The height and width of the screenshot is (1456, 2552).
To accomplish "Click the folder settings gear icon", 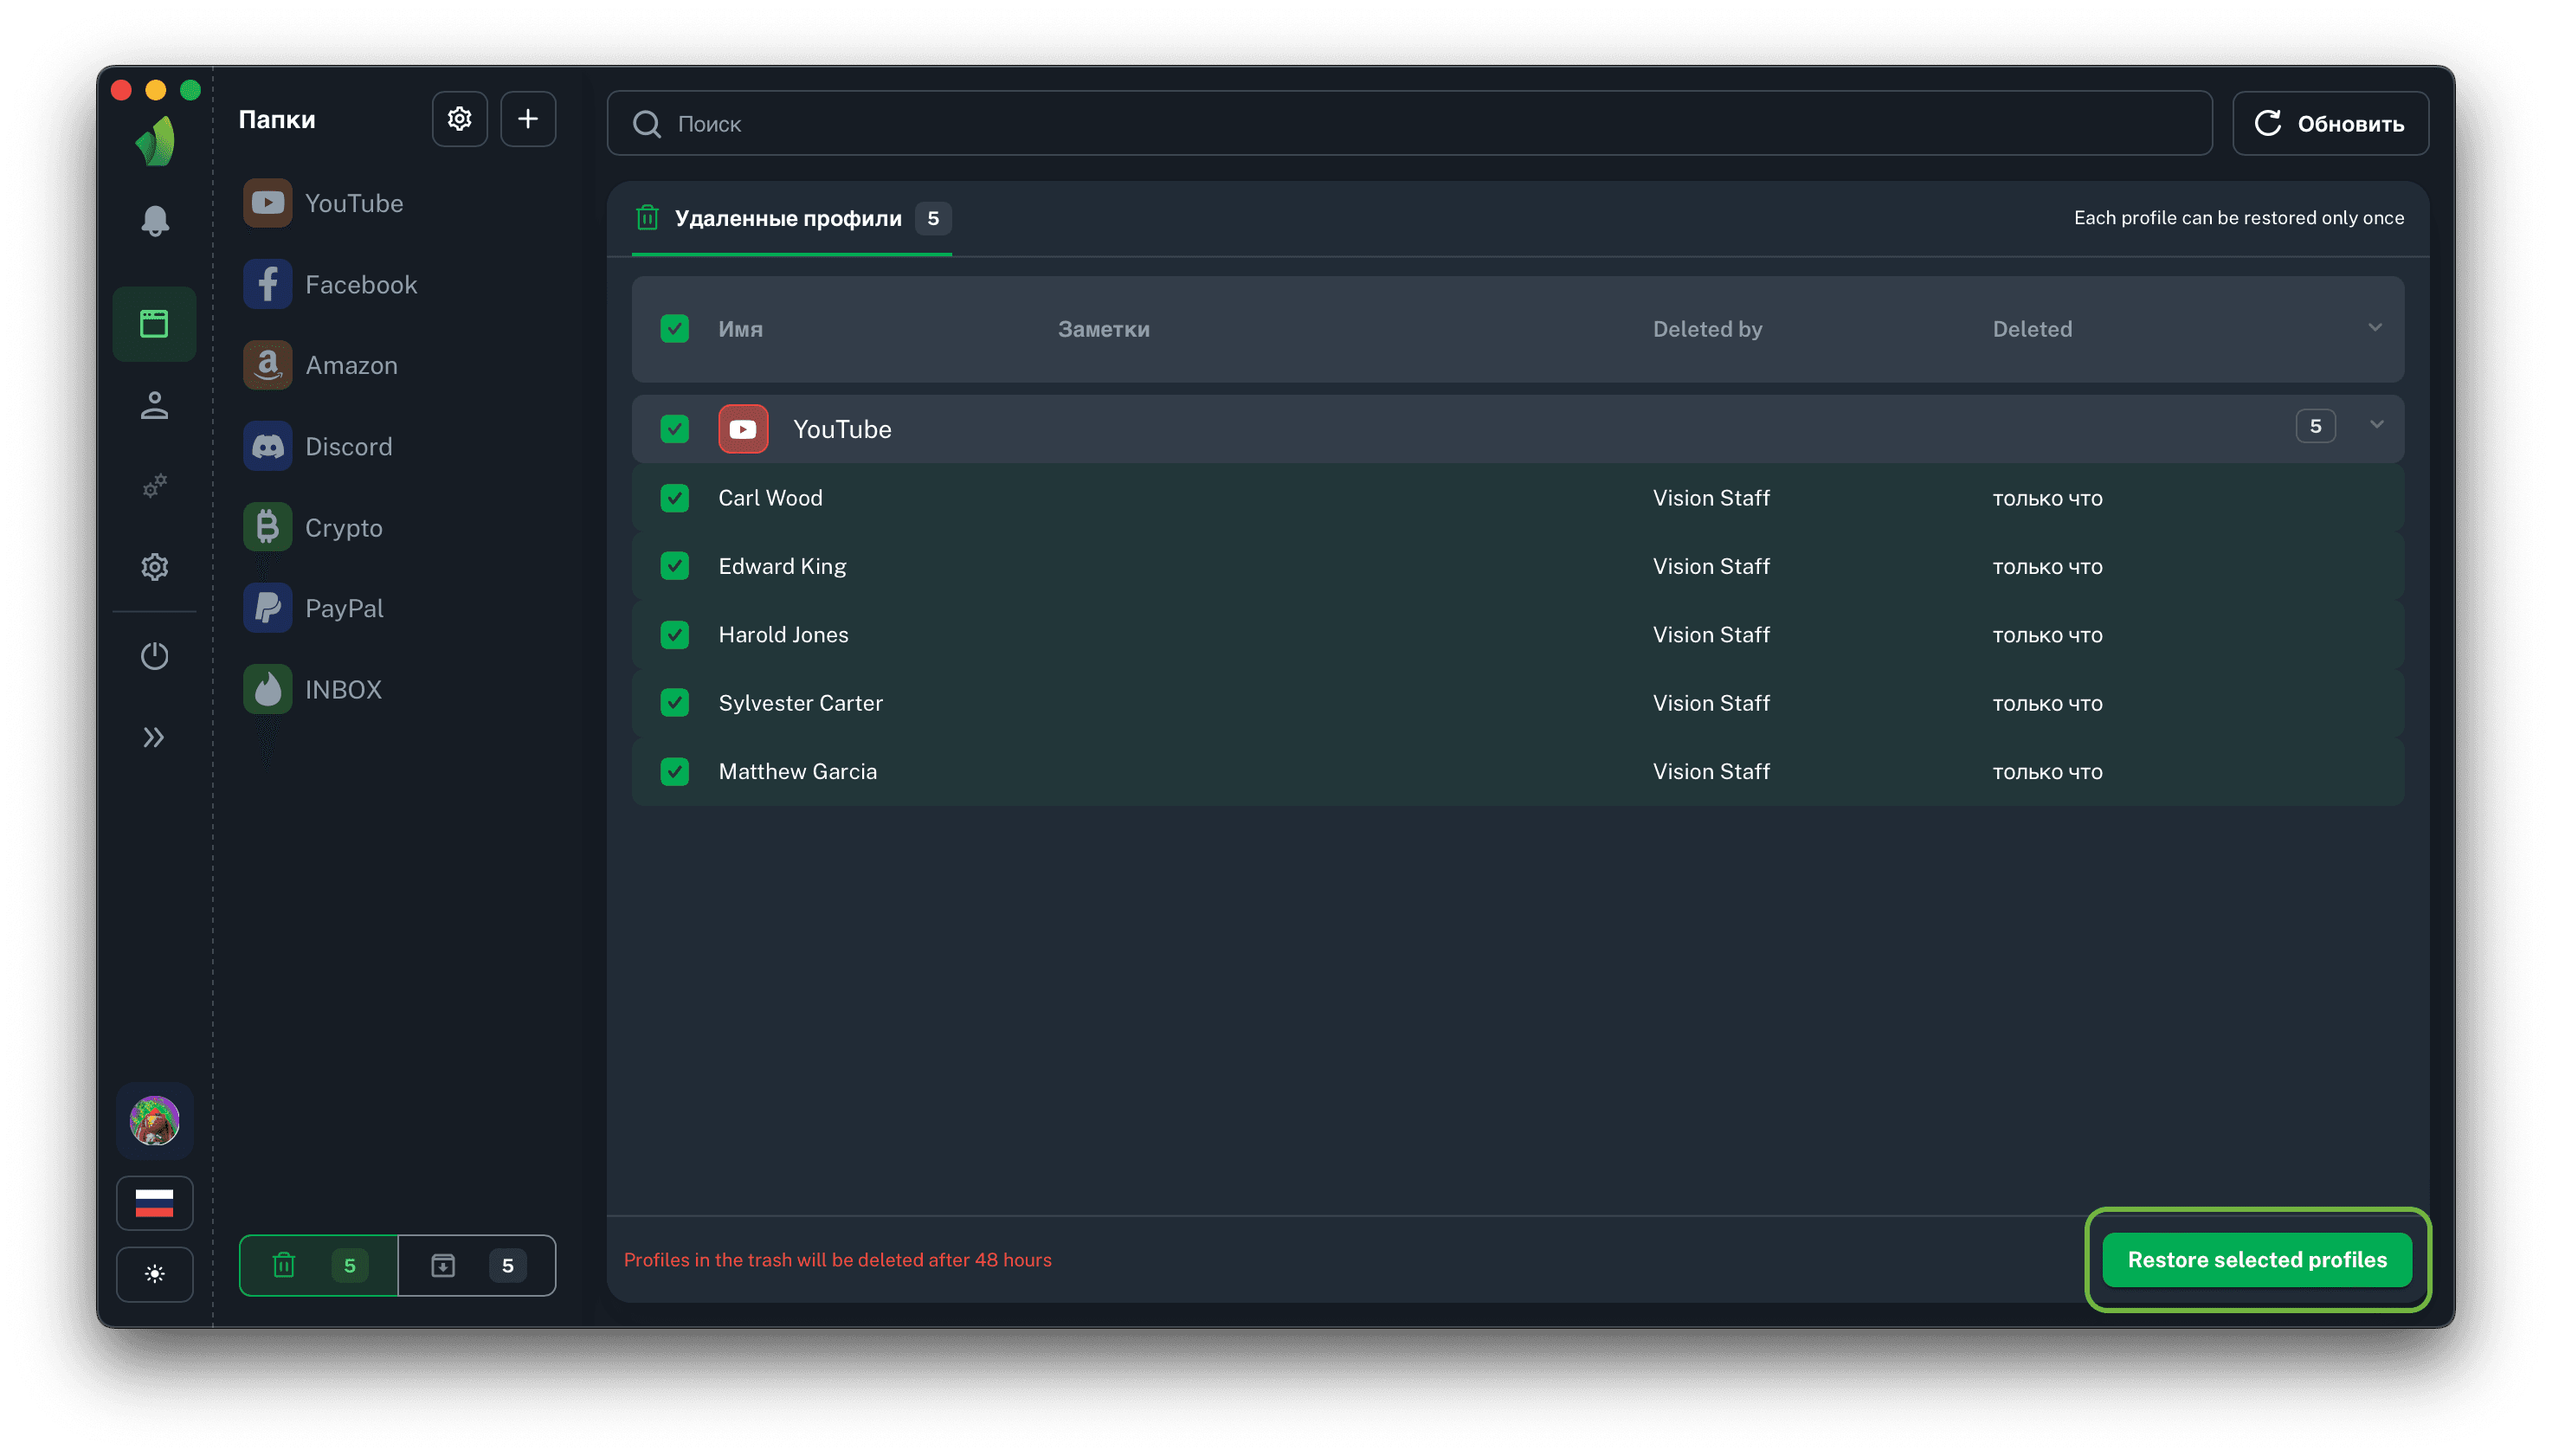I will click(459, 119).
